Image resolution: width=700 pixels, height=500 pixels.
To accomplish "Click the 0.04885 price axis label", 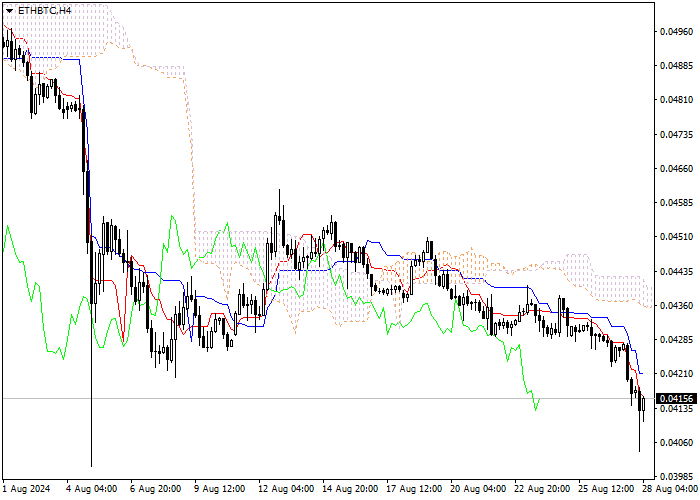I will coord(677,66).
